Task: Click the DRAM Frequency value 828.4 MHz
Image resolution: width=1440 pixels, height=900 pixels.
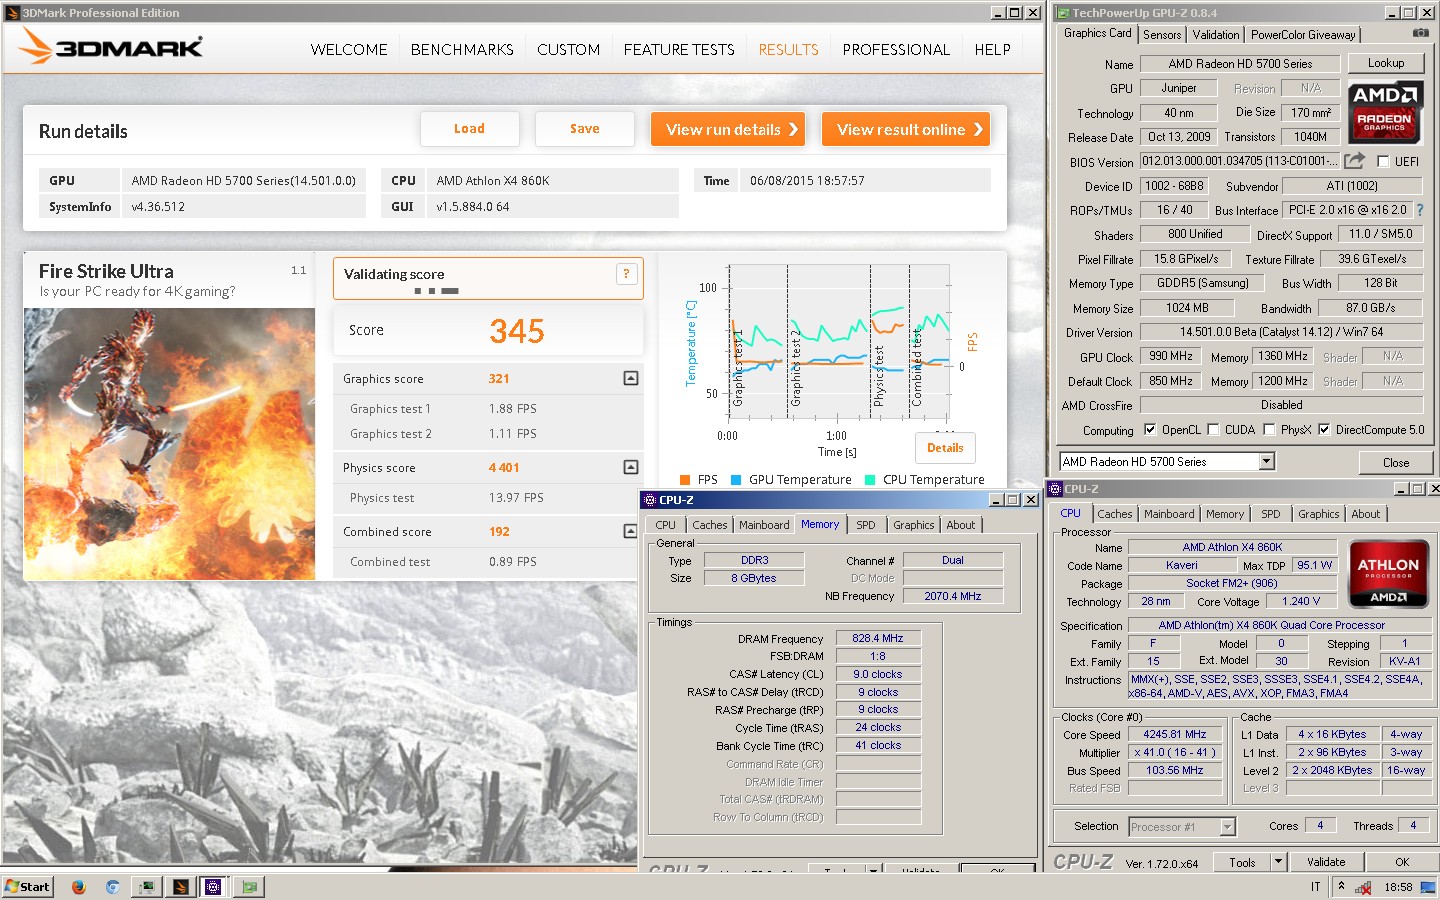Action: tap(877, 638)
